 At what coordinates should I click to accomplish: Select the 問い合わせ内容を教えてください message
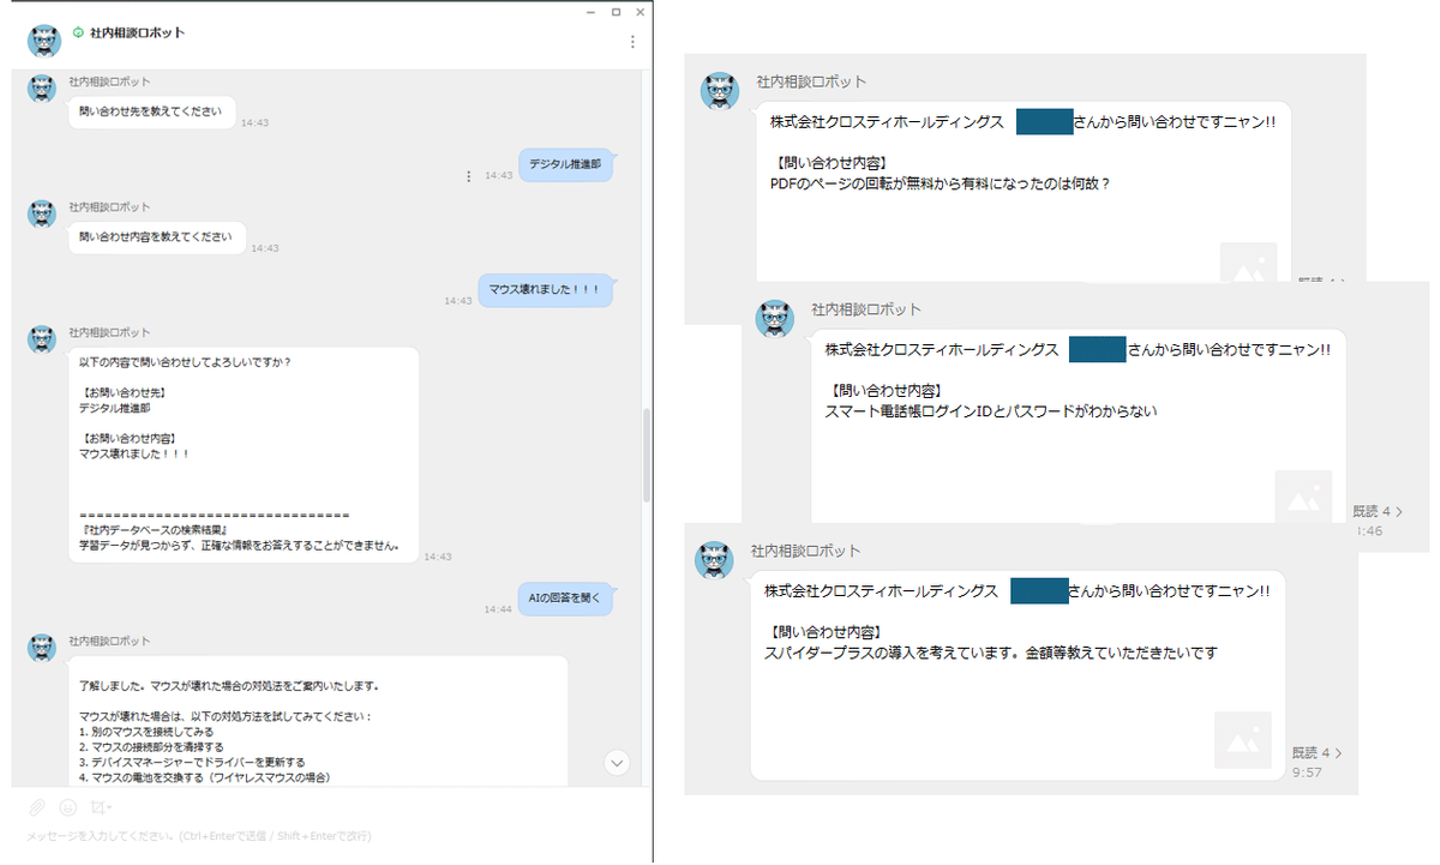156,237
